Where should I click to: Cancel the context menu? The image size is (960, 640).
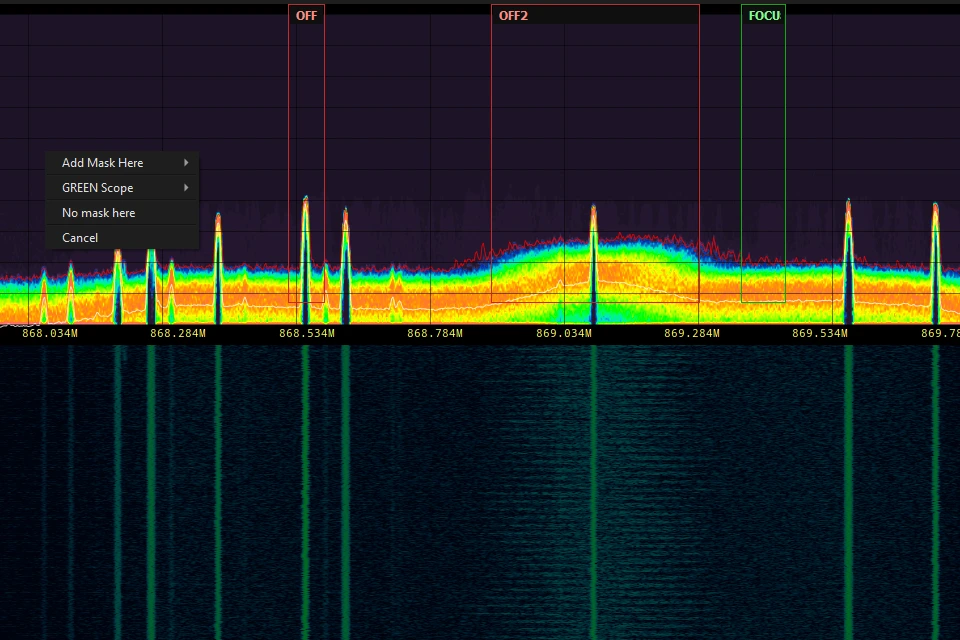[x=80, y=238]
